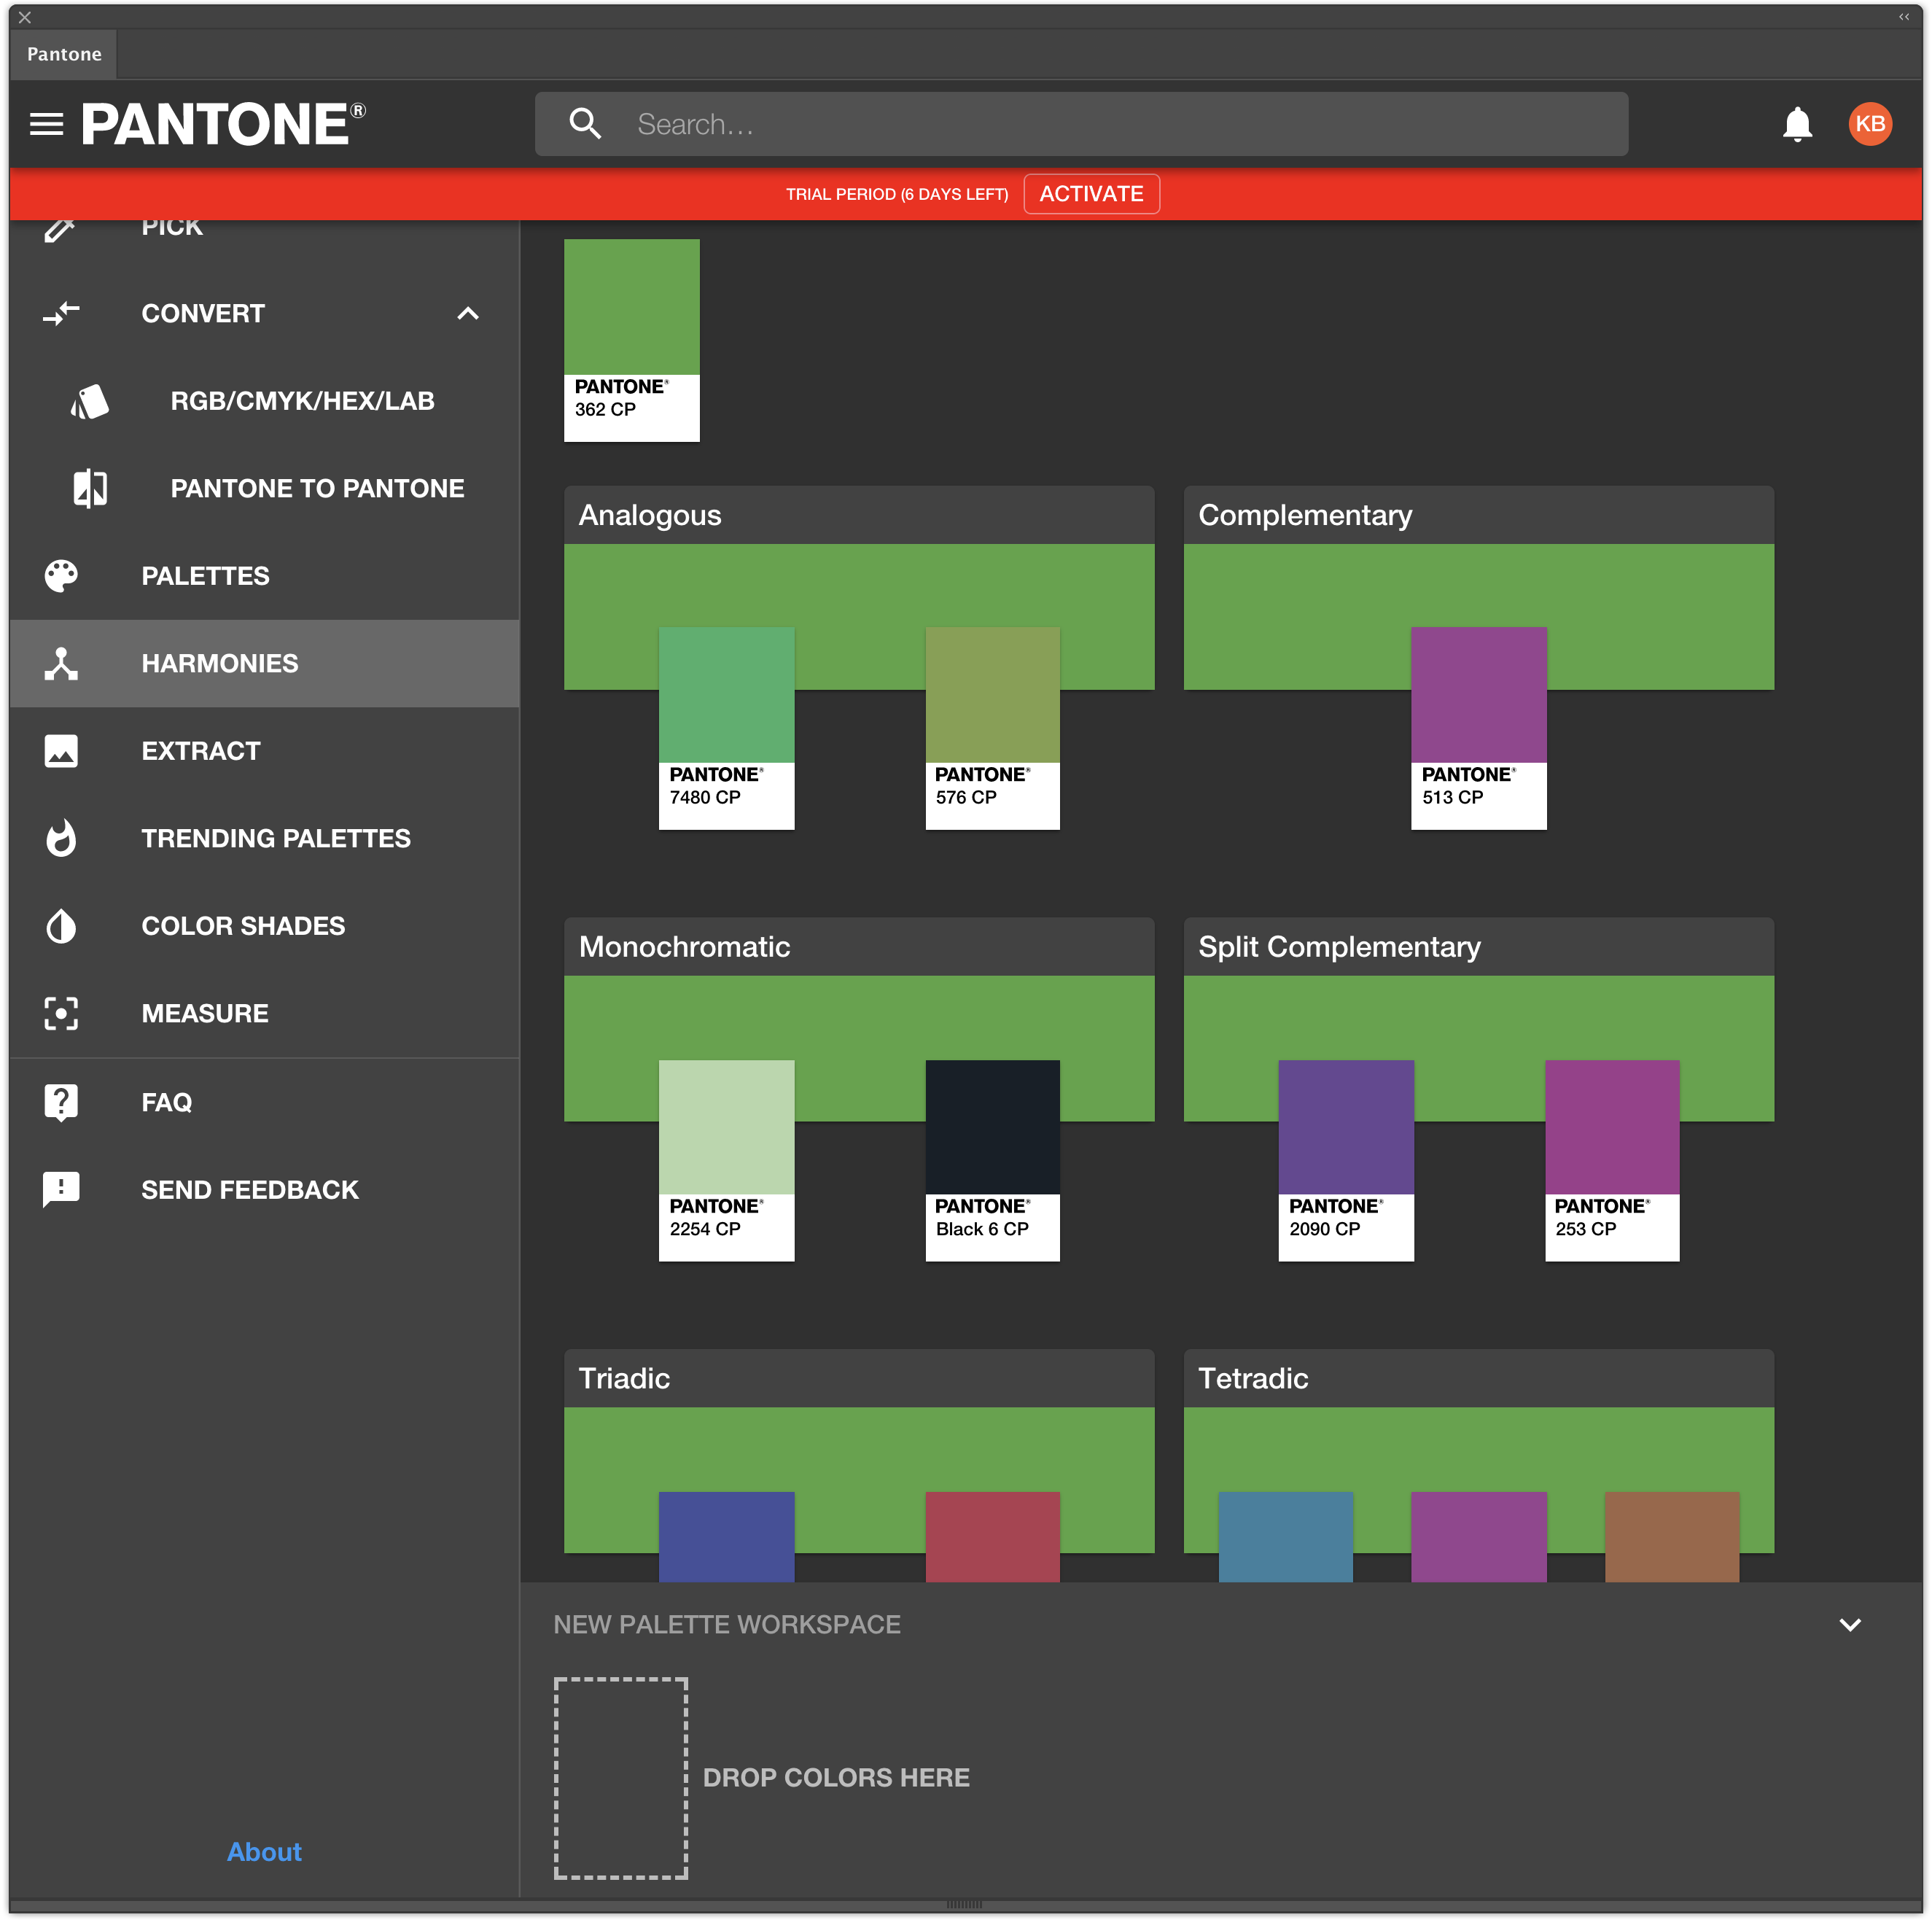1932x1928 pixels.
Task: Click the dashed Drop Colors Here box
Action: (x=621, y=1779)
